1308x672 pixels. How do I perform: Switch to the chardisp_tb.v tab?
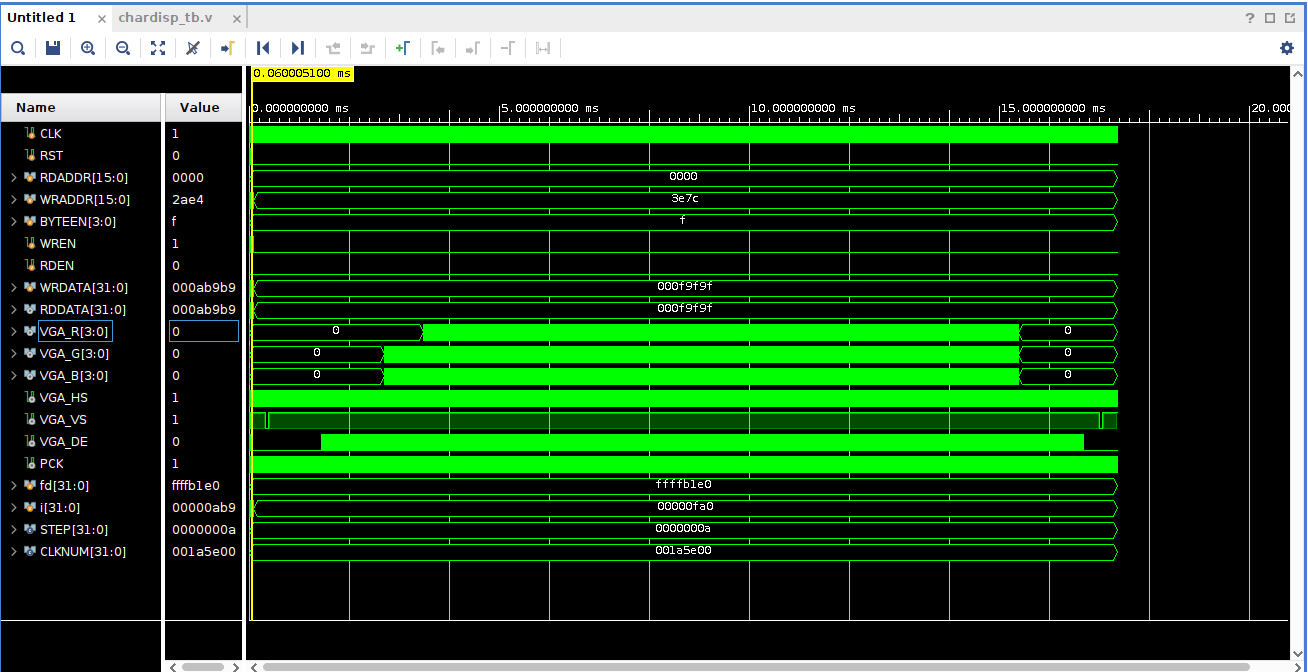coord(165,18)
